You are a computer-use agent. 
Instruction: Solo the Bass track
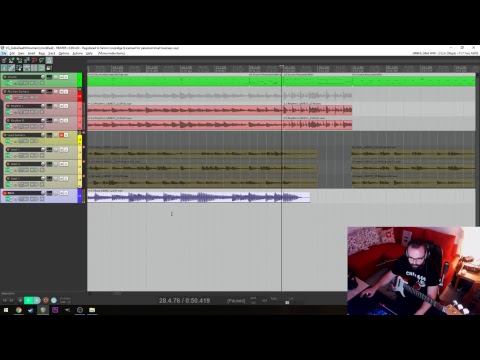point(66,193)
